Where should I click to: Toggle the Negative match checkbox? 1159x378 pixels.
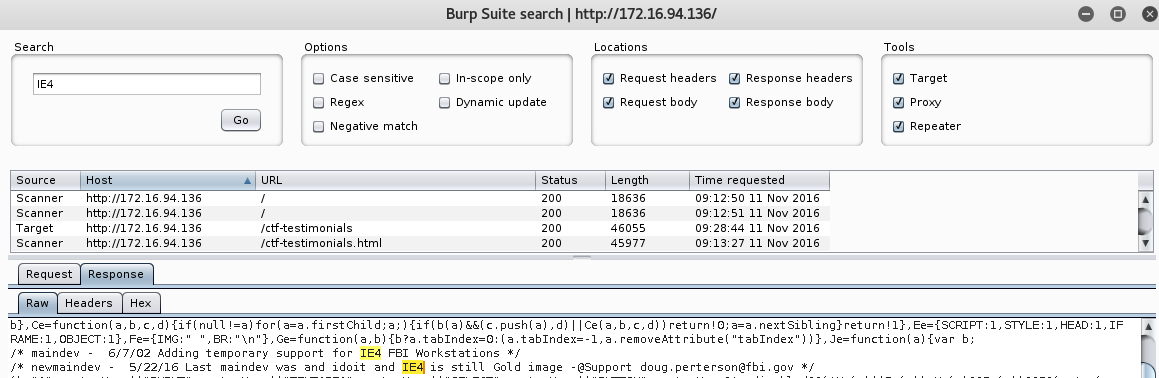319,126
